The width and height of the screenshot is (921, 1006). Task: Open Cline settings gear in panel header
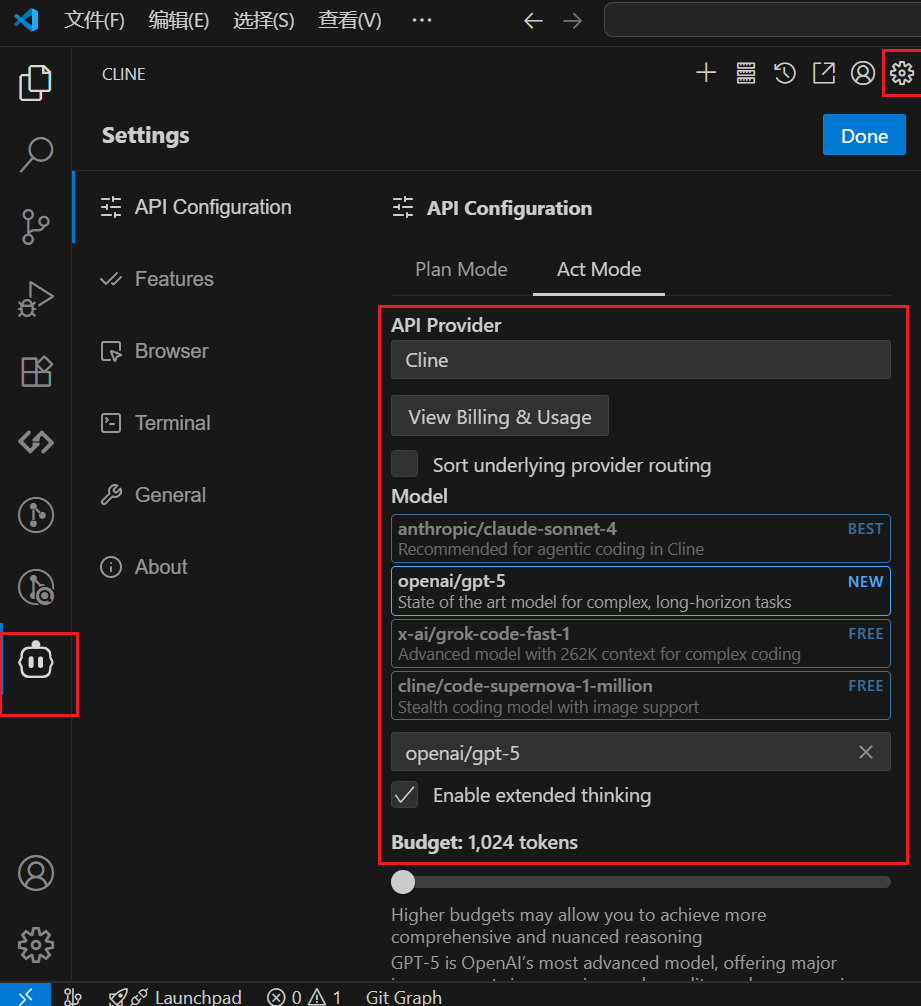[902, 72]
